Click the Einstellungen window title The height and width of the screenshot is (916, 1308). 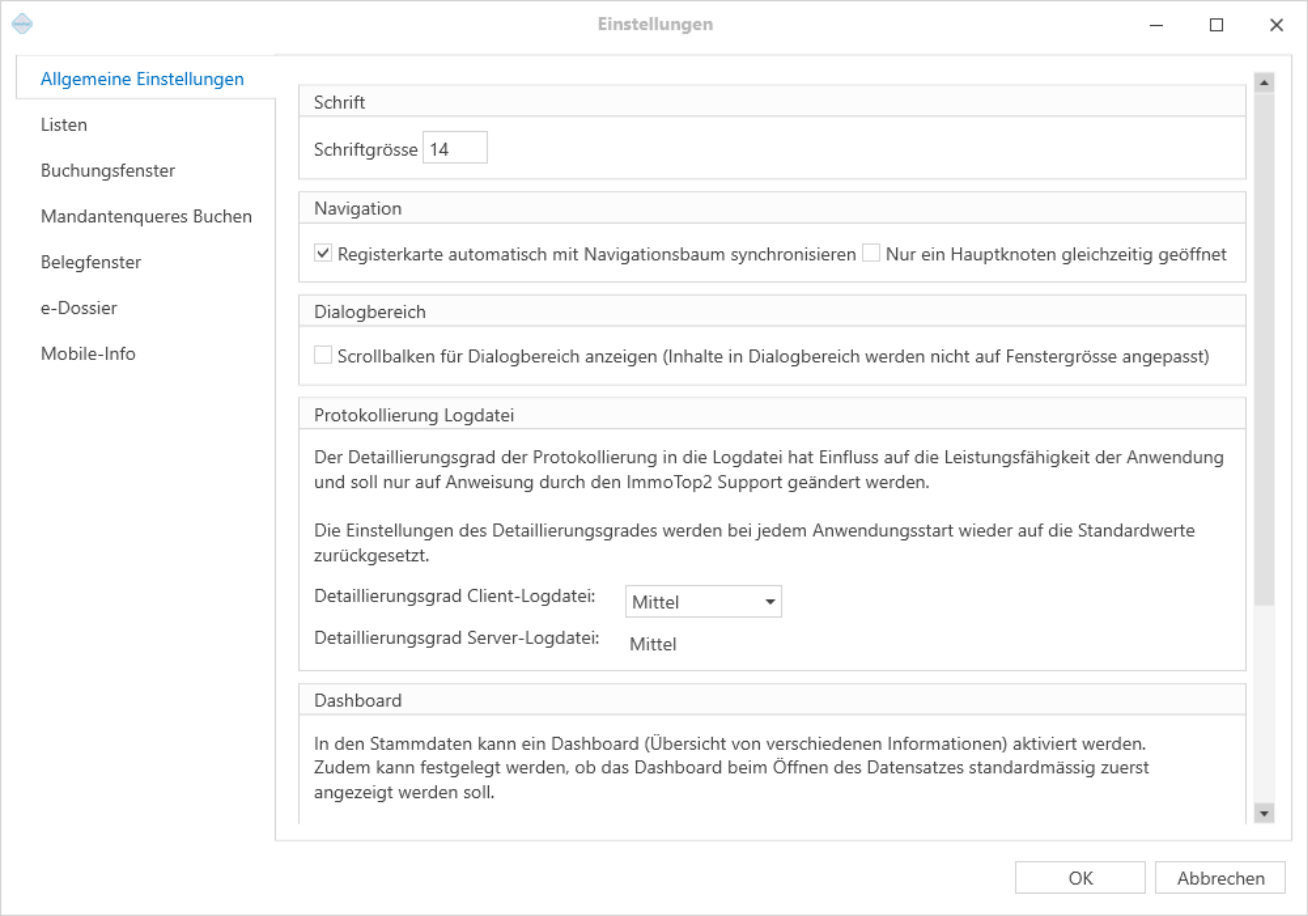[x=655, y=24]
